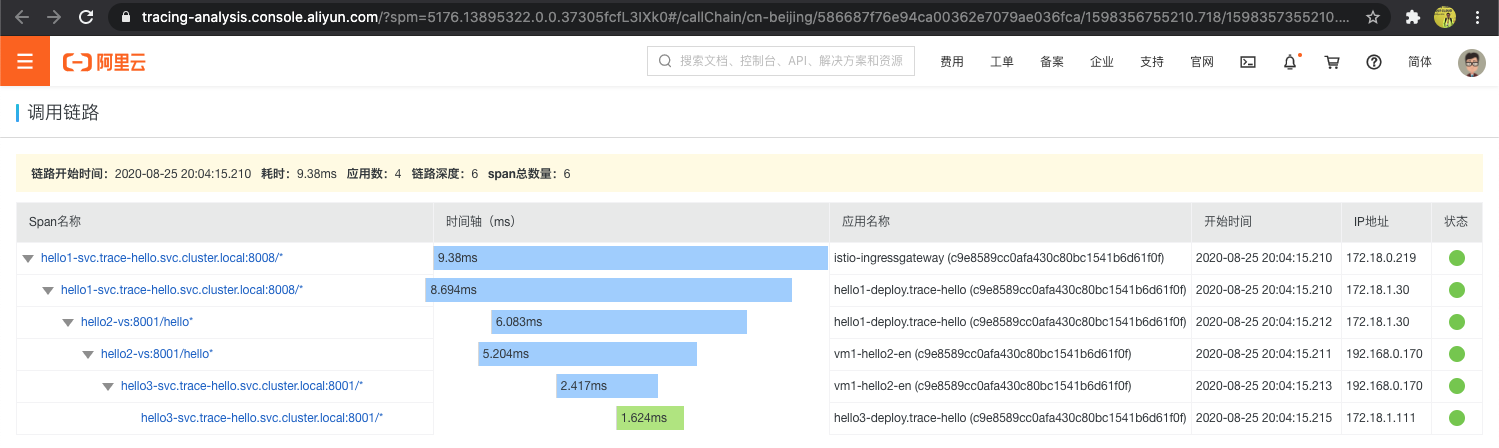Click the istio-ingressgateway application name
This screenshot has height=448, width=1499.
[x=999, y=258]
